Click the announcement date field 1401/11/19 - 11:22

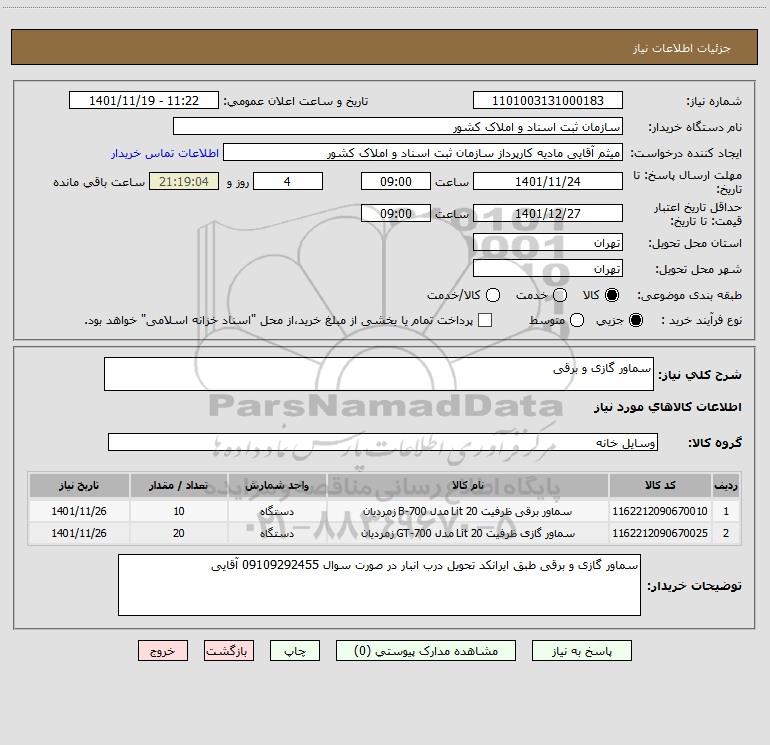coord(144,100)
